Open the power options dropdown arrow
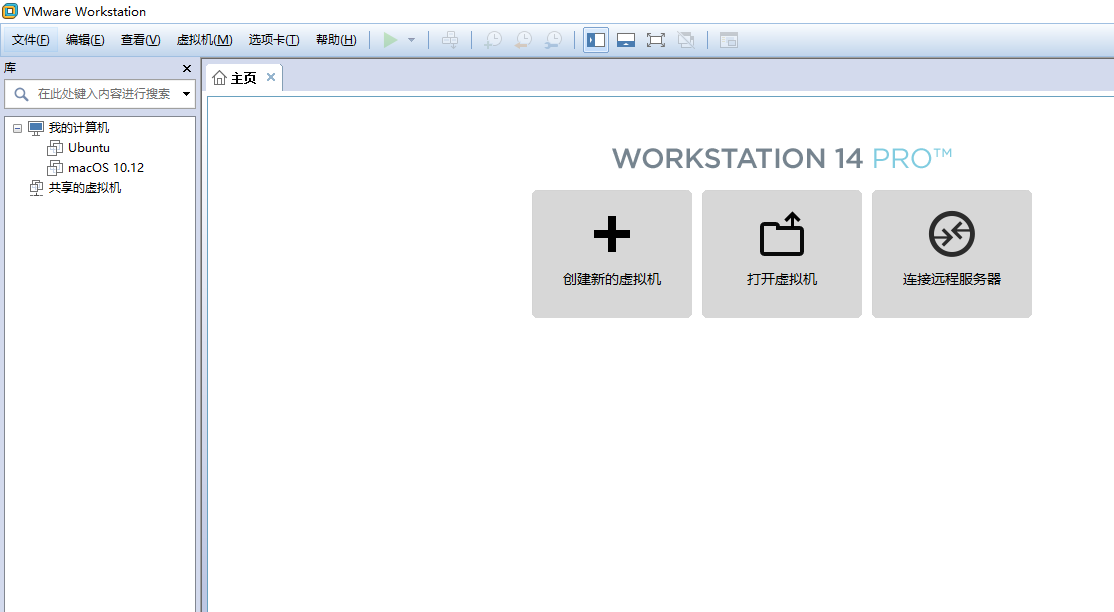 click(411, 40)
